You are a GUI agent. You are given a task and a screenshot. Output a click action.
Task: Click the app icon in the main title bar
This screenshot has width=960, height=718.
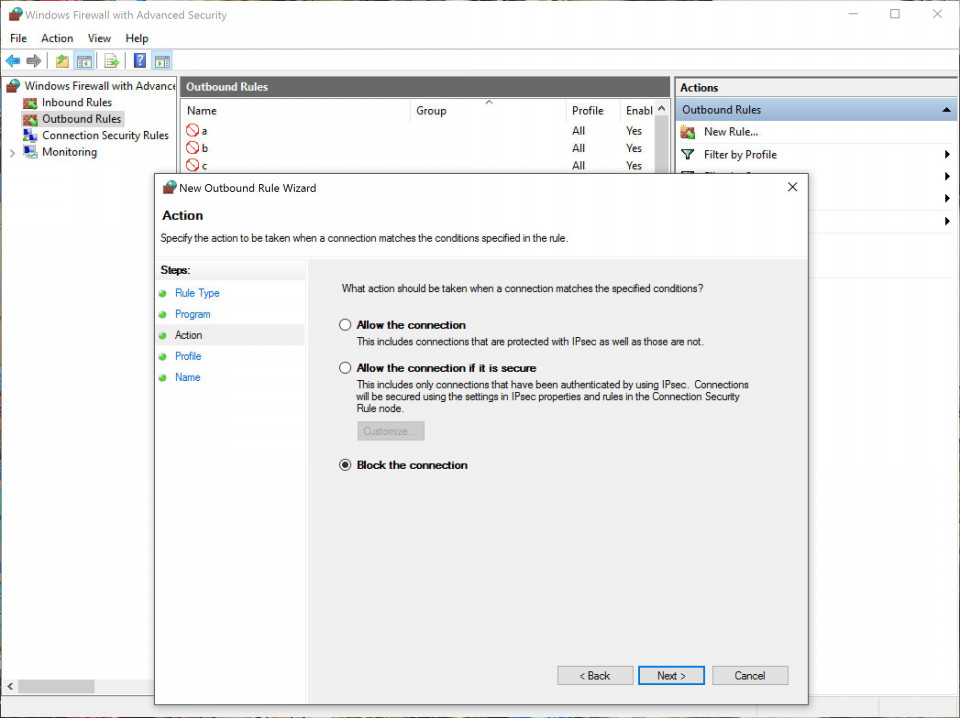click(15, 14)
